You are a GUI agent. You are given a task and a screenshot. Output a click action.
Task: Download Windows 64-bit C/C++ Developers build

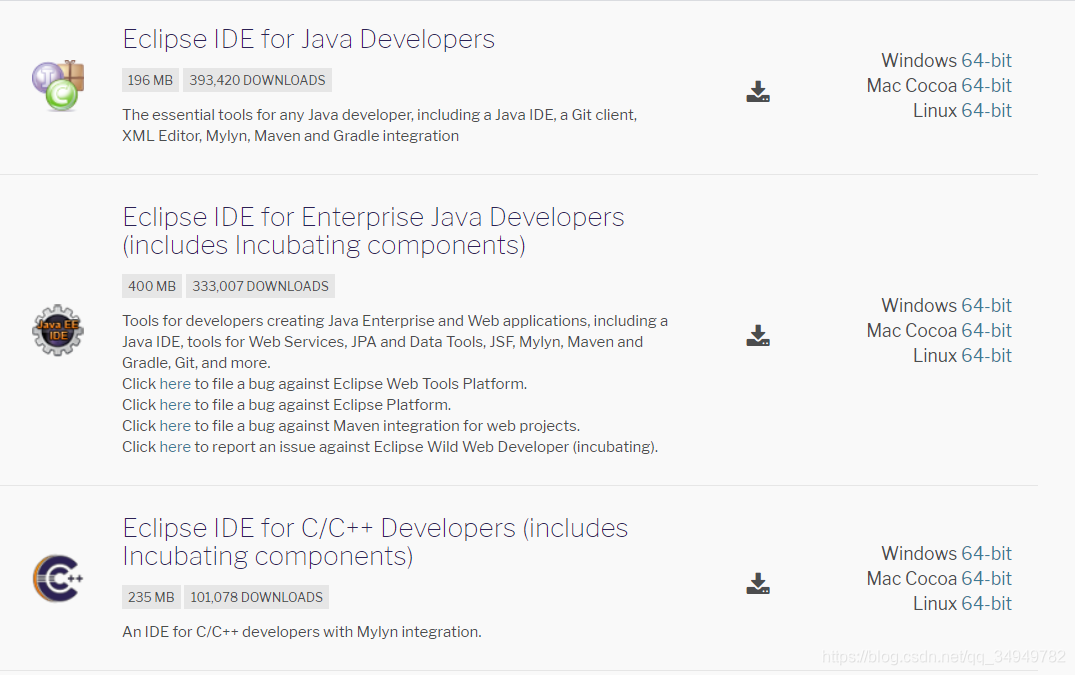pyautogui.click(x=990, y=553)
